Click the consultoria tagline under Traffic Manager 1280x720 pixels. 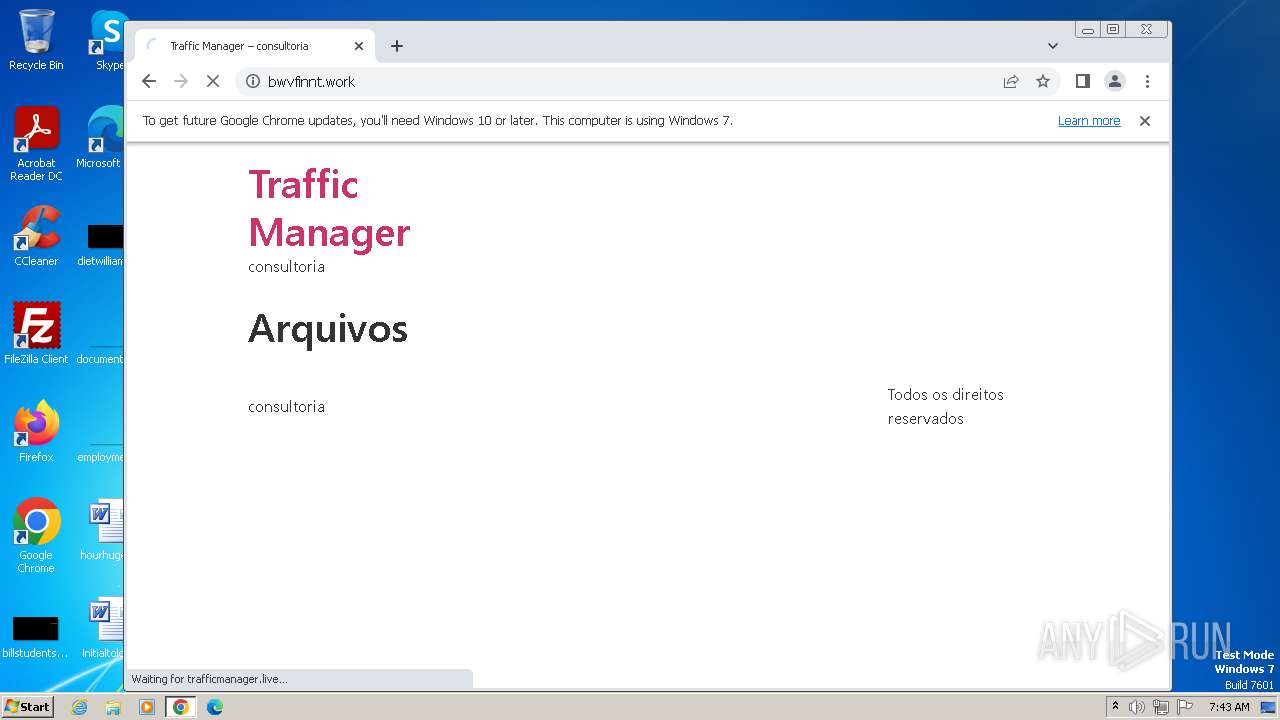pyautogui.click(x=286, y=267)
